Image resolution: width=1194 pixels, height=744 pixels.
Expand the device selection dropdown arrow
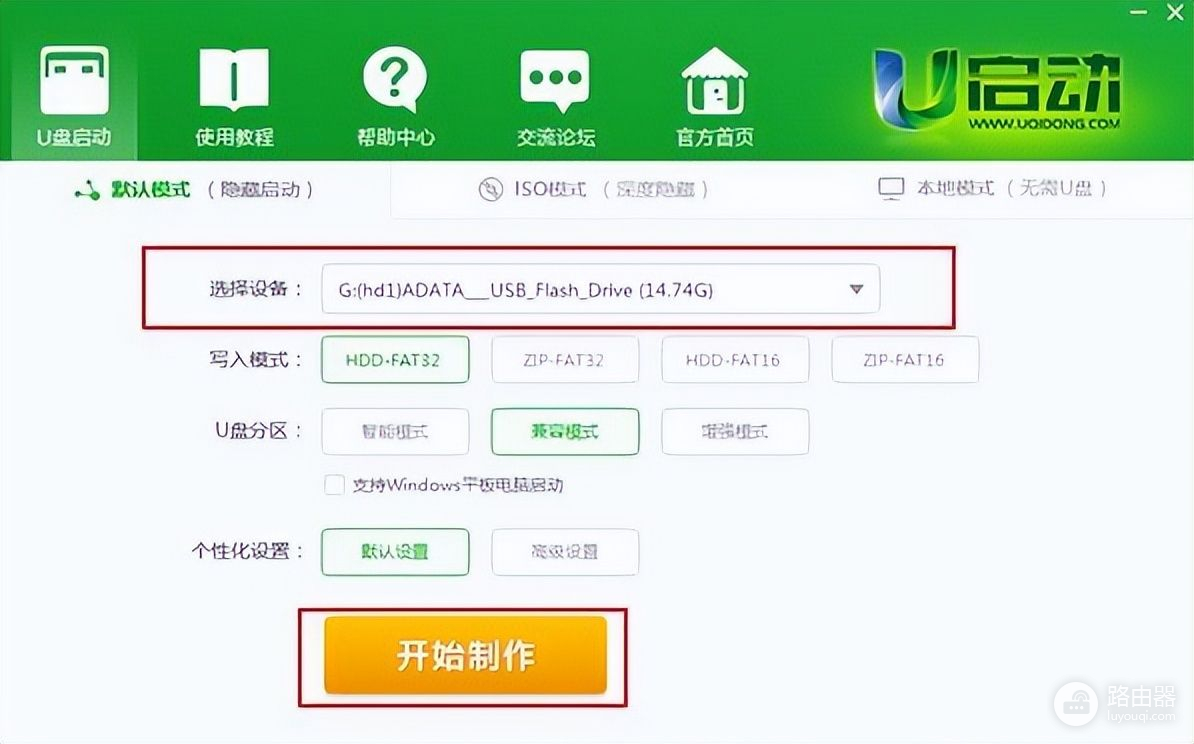coord(857,289)
